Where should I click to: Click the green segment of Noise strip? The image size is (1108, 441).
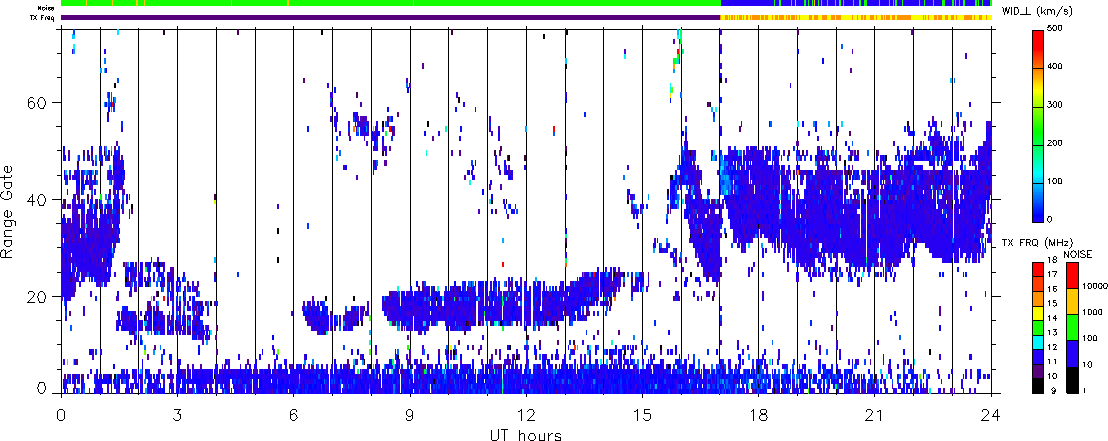391,4
